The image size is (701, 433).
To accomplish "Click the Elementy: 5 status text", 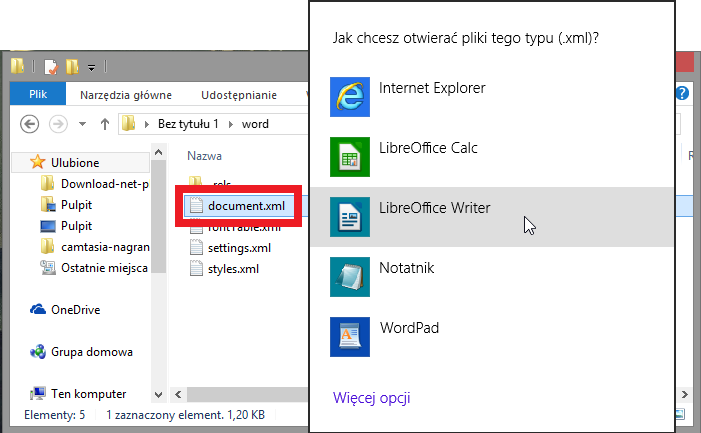I will [55, 415].
